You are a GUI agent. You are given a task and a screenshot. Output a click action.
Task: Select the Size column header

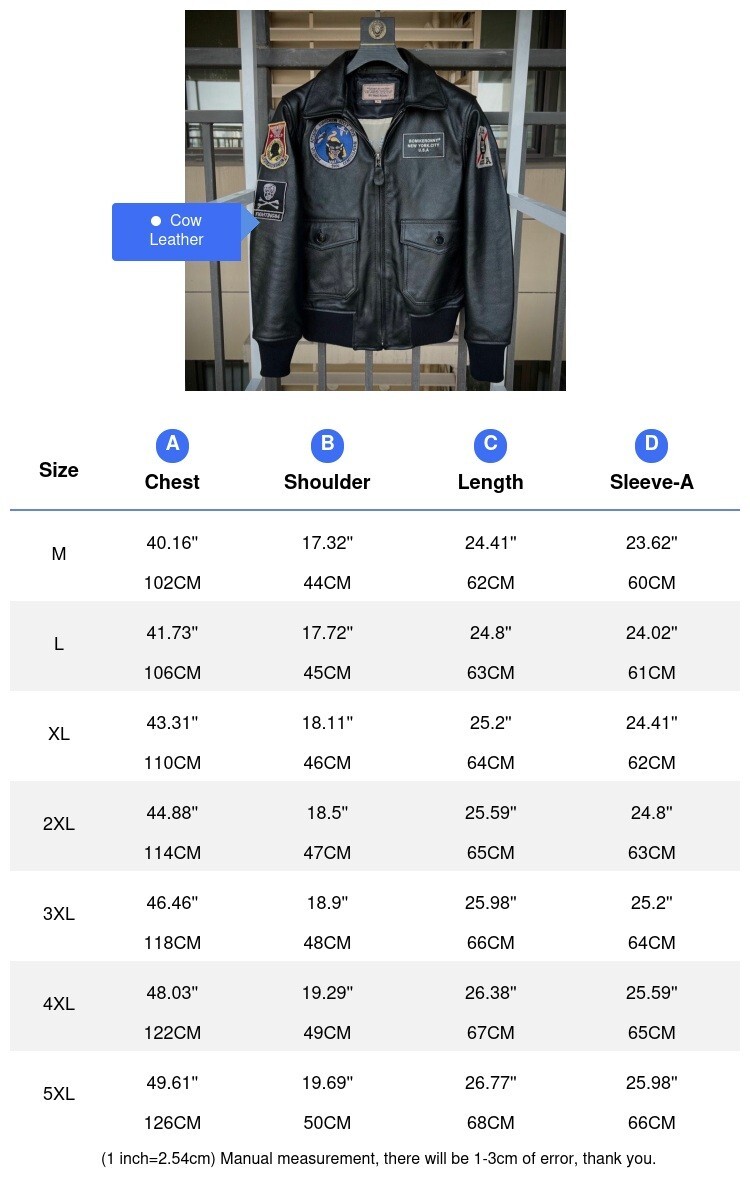point(59,470)
